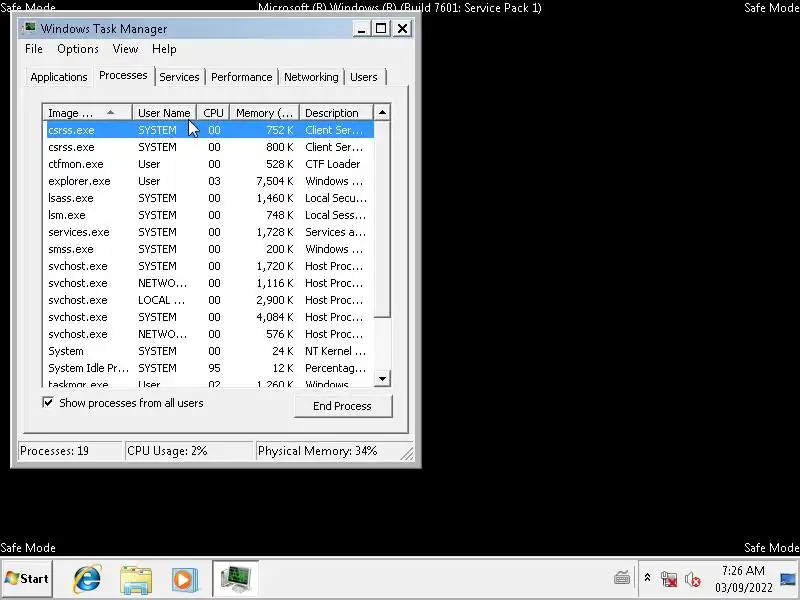Select the services.exe process
The width and height of the screenshot is (800, 600).
tap(210, 232)
